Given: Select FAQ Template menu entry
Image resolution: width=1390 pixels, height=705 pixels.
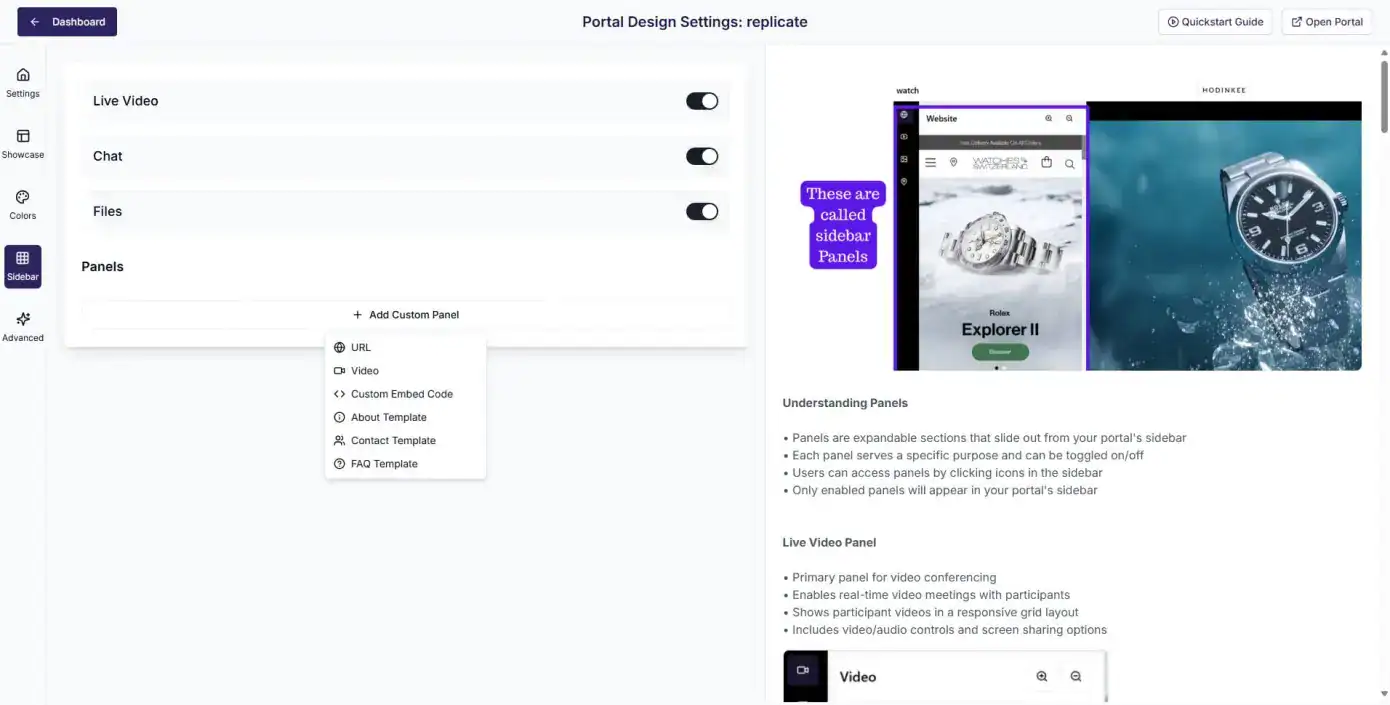Looking at the screenshot, I should (384, 464).
